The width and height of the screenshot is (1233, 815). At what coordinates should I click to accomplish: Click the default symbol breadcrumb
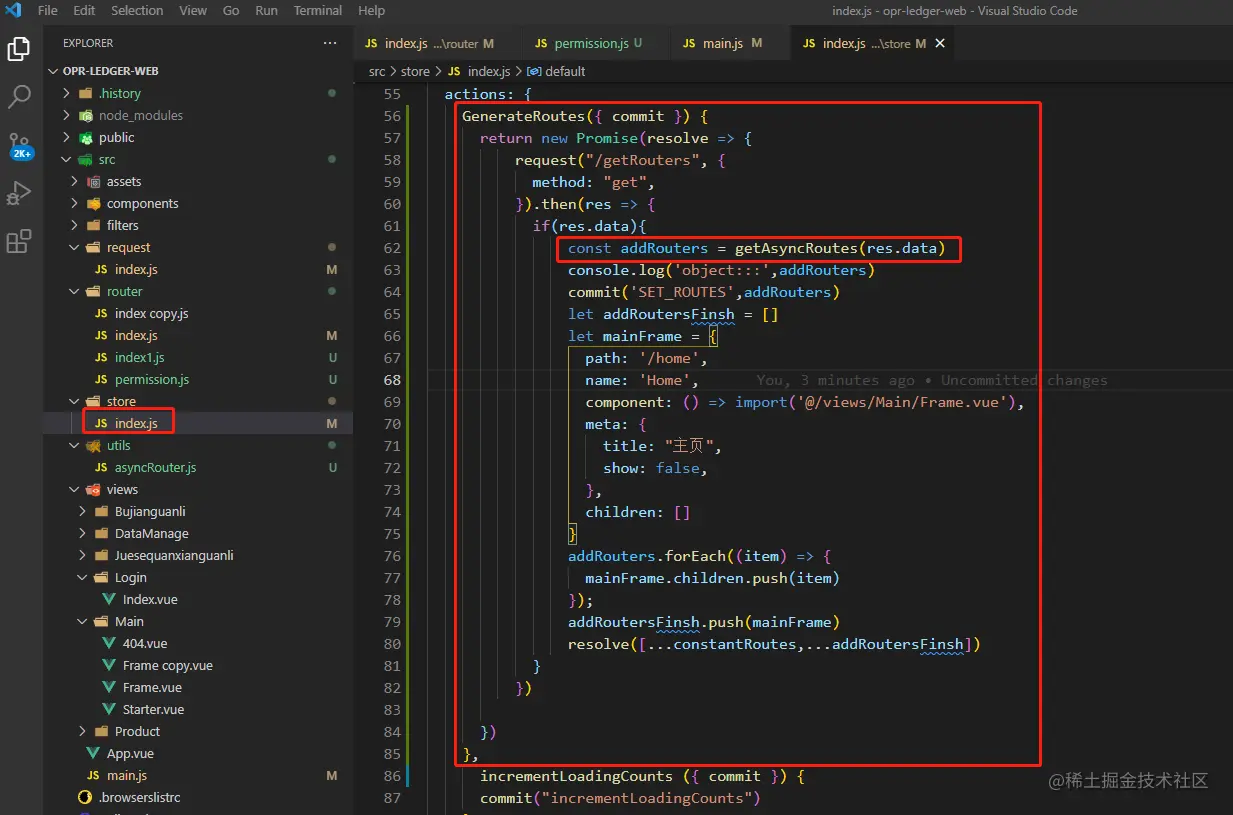564,71
